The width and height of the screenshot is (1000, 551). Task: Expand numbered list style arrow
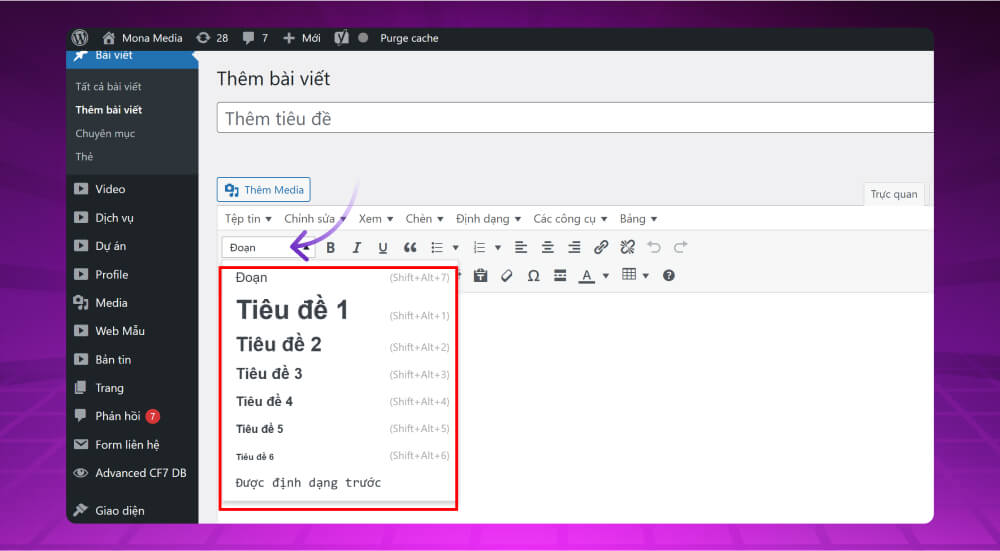tap(498, 247)
